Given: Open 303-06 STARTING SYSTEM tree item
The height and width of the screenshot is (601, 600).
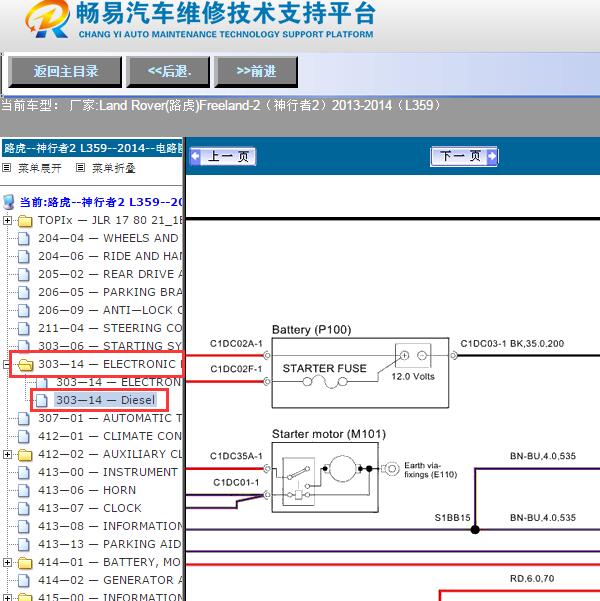Looking at the screenshot, I should (x=110, y=346).
